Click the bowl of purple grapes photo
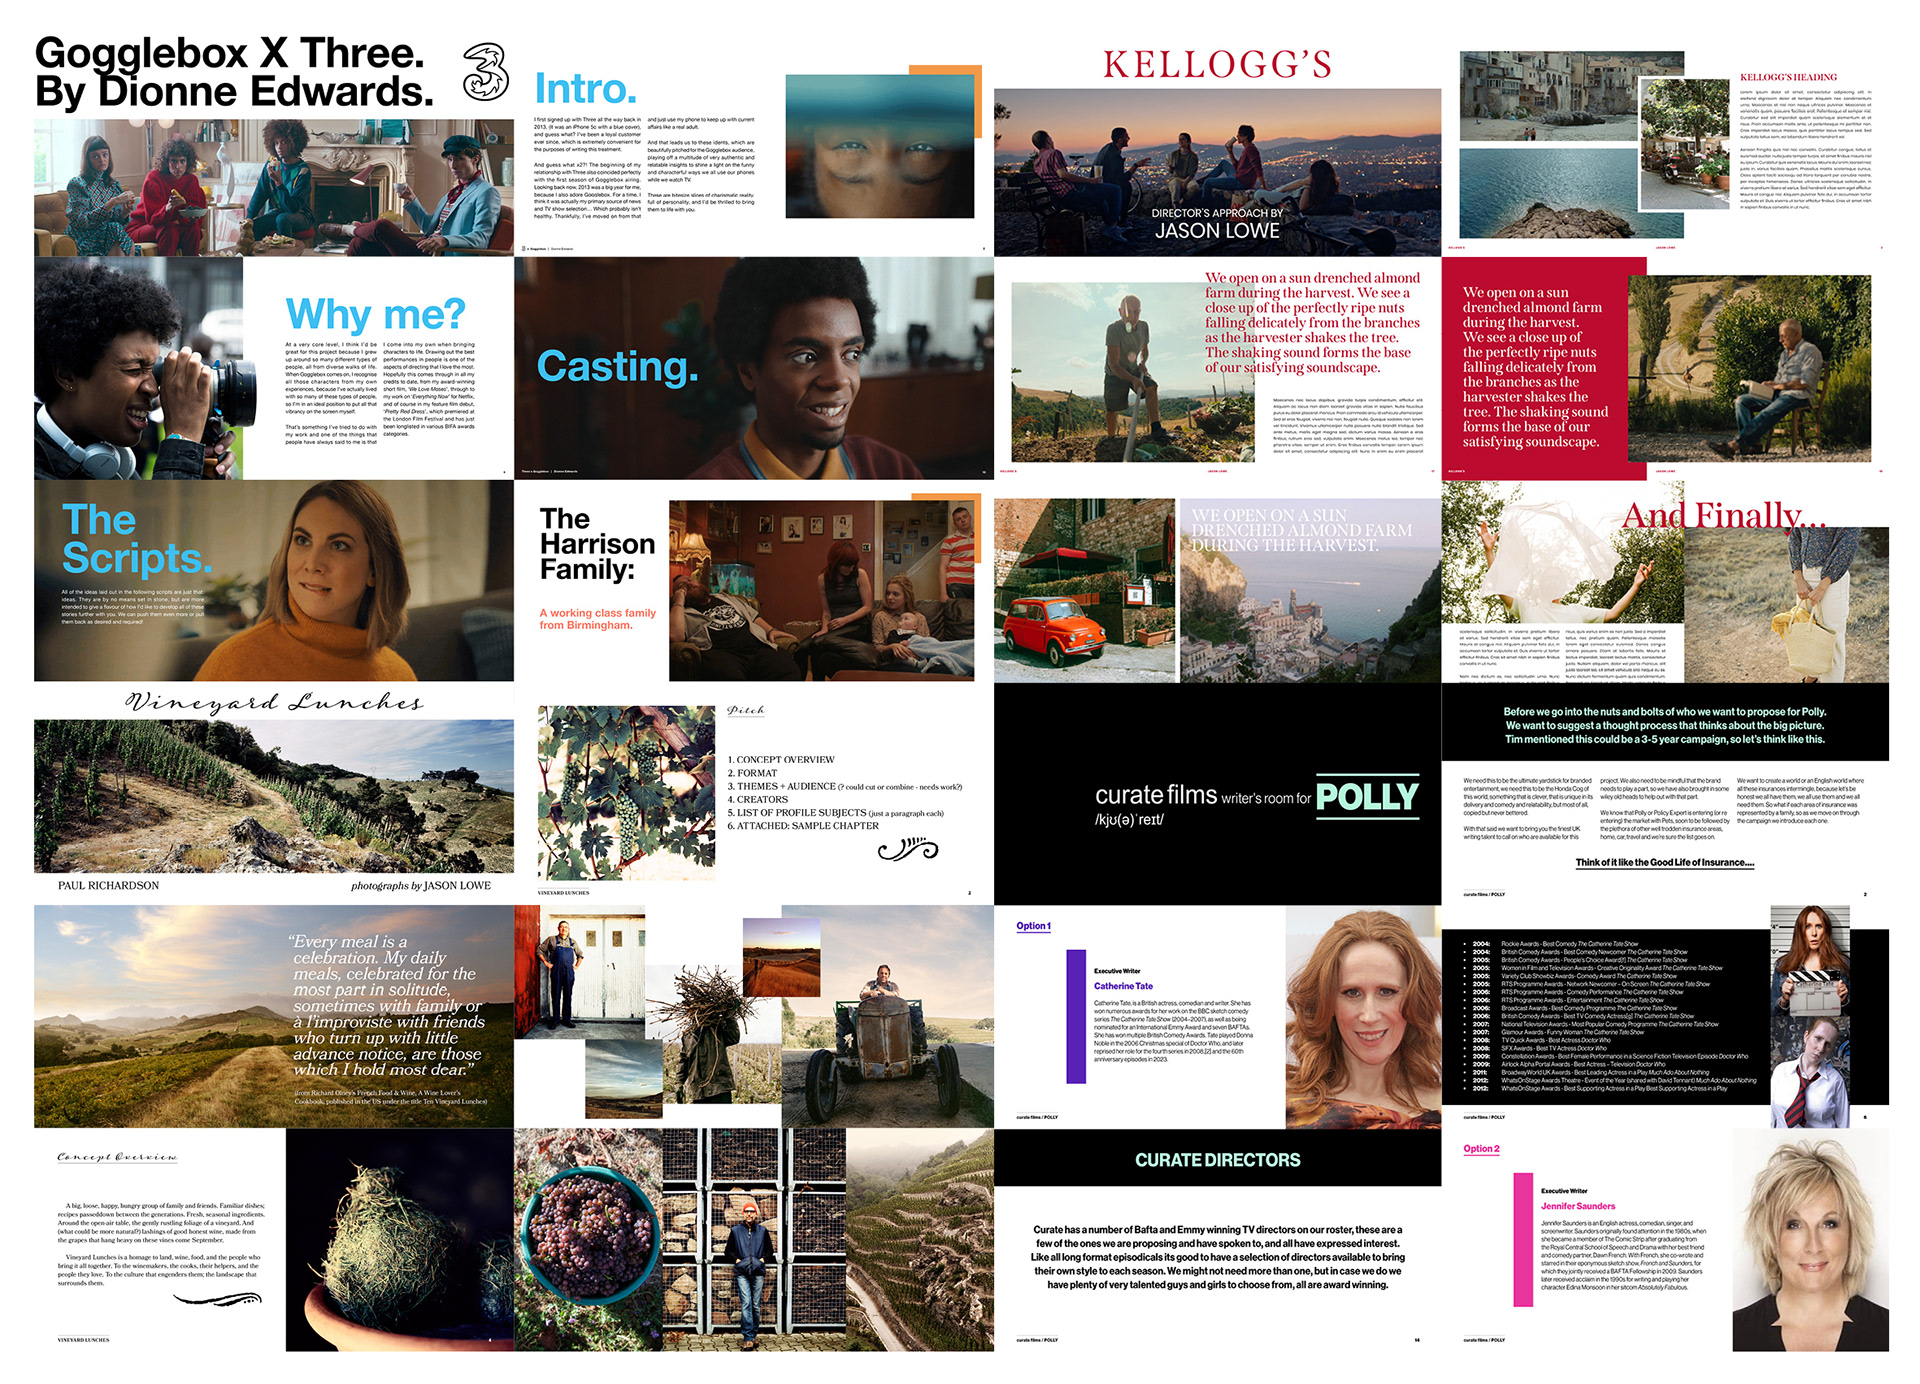This screenshot has width=1920, height=1384. (588, 1241)
